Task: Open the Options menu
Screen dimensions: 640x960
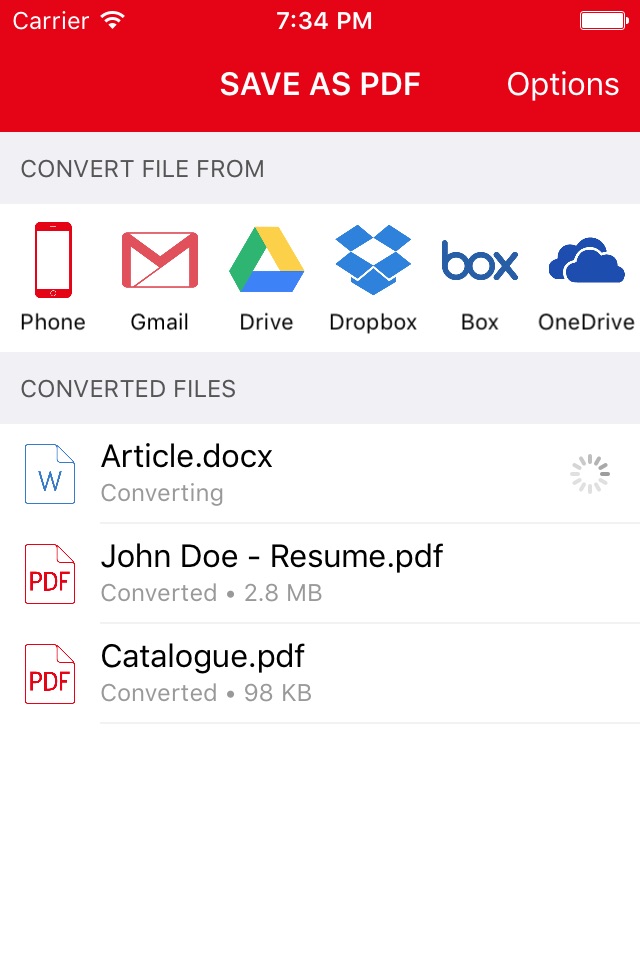Action: point(563,84)
